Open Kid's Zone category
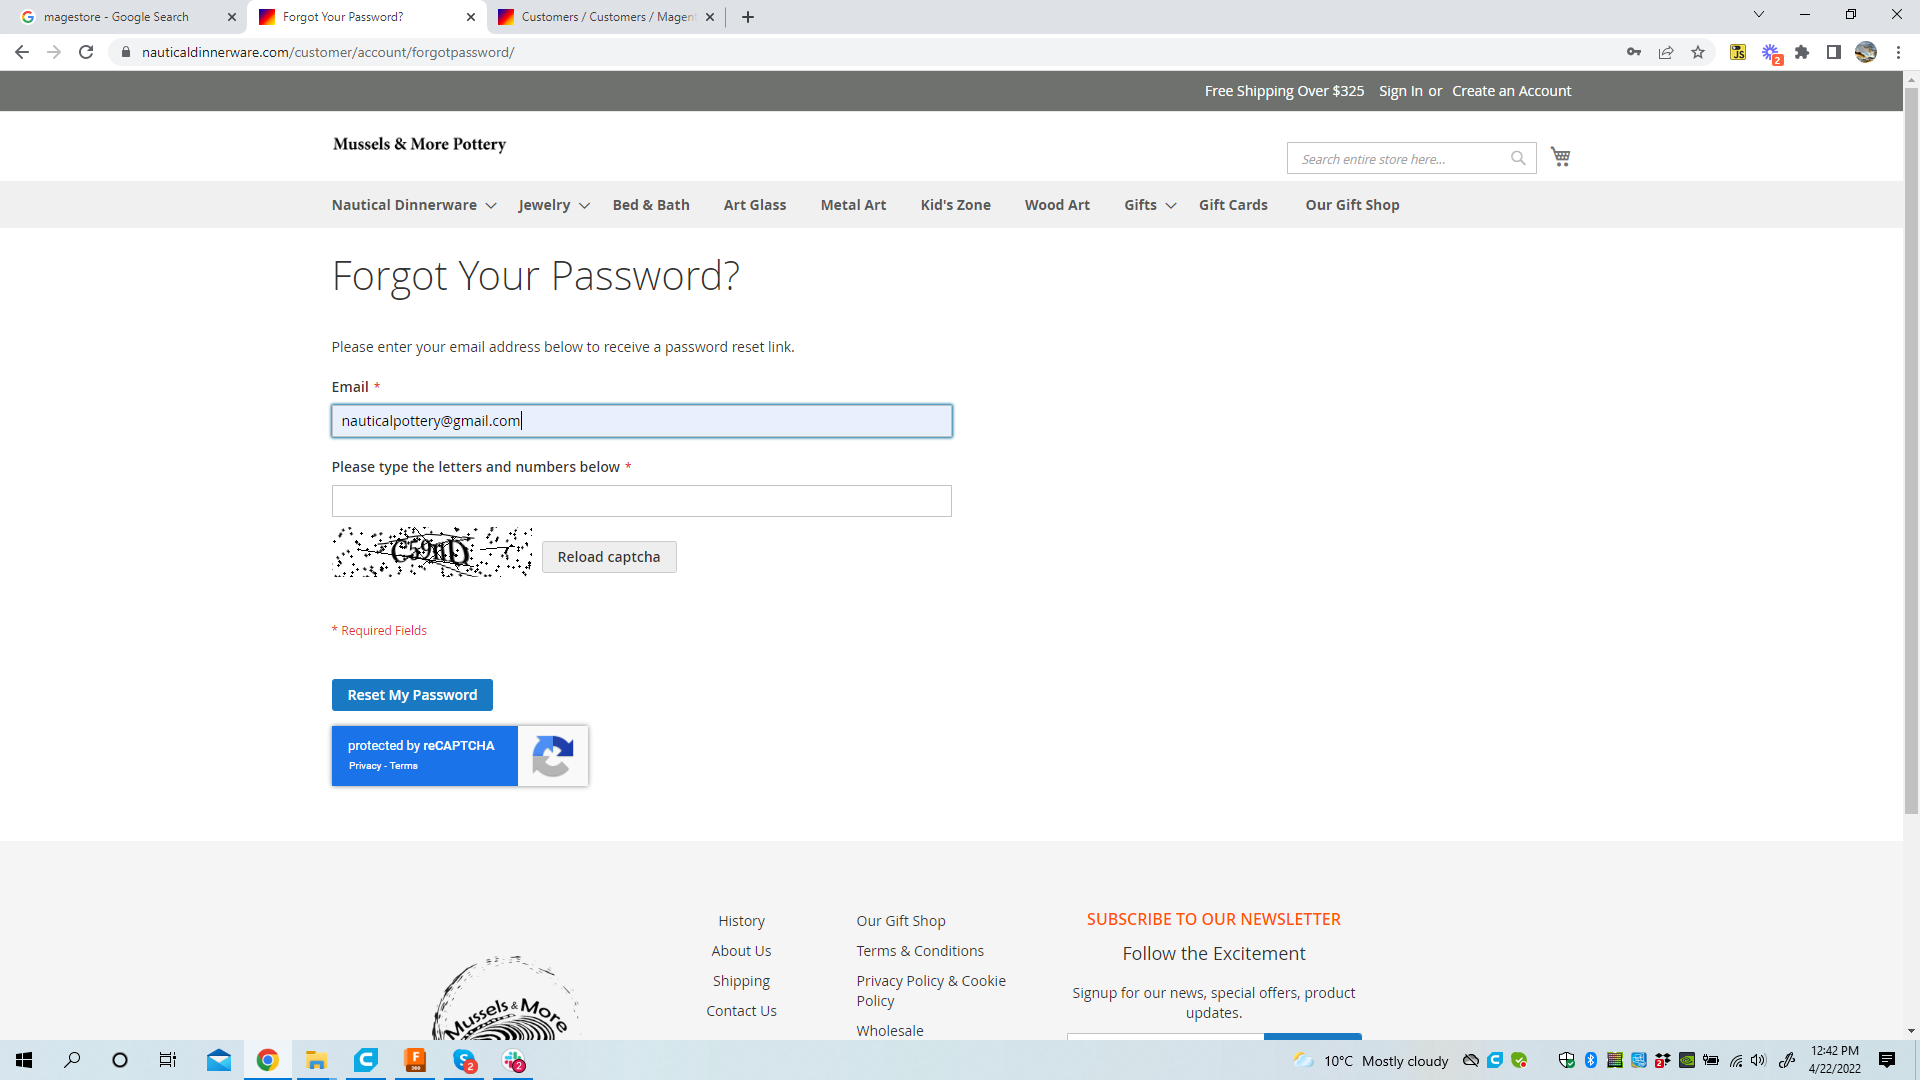The width and height of the screenshot is (1920, 1080). [956, 205]
